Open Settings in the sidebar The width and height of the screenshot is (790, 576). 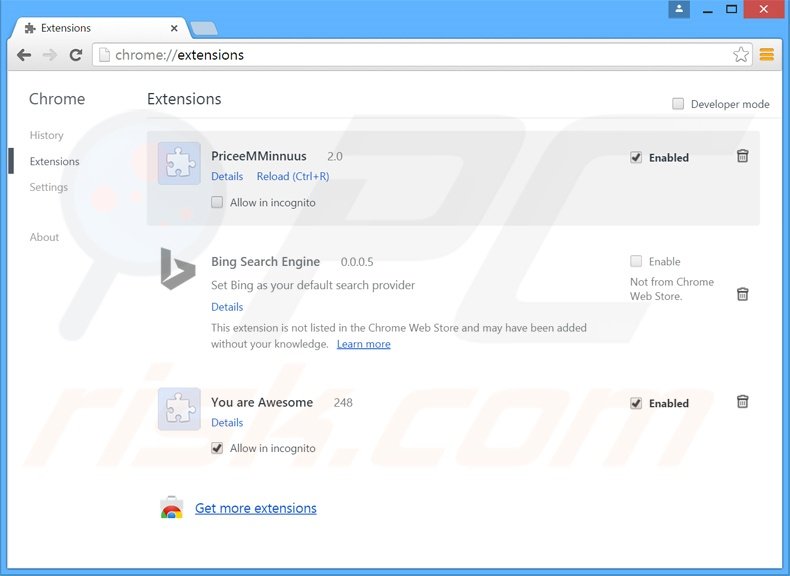coord(48,187)
